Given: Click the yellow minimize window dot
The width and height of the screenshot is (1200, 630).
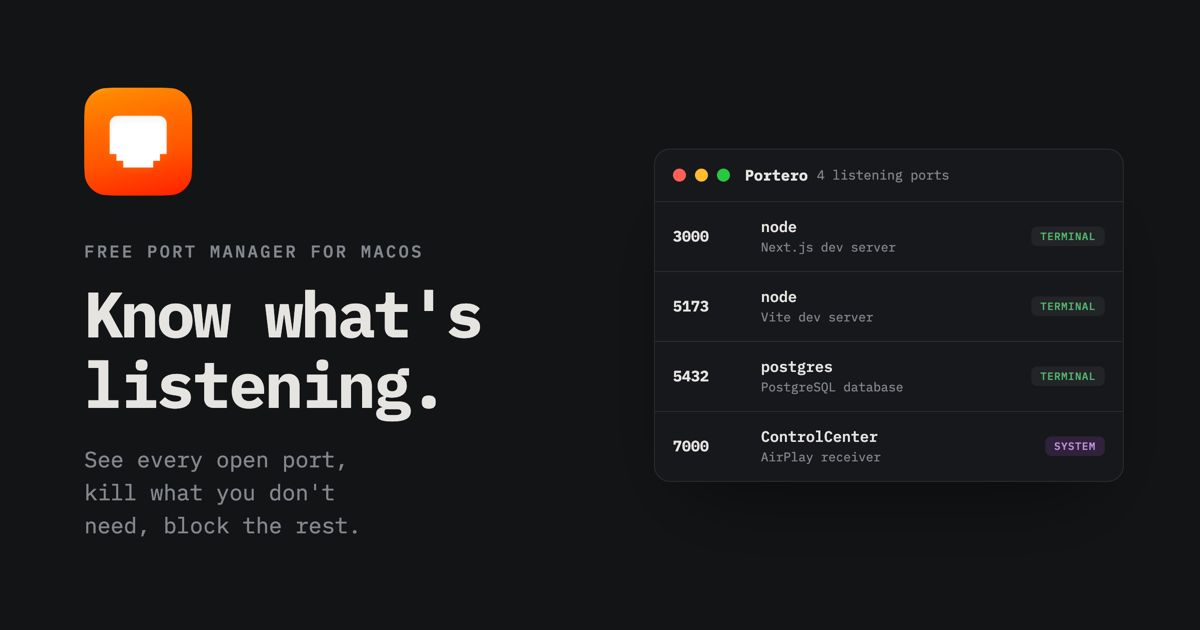Looking at the screenshot, I should 701,175.
